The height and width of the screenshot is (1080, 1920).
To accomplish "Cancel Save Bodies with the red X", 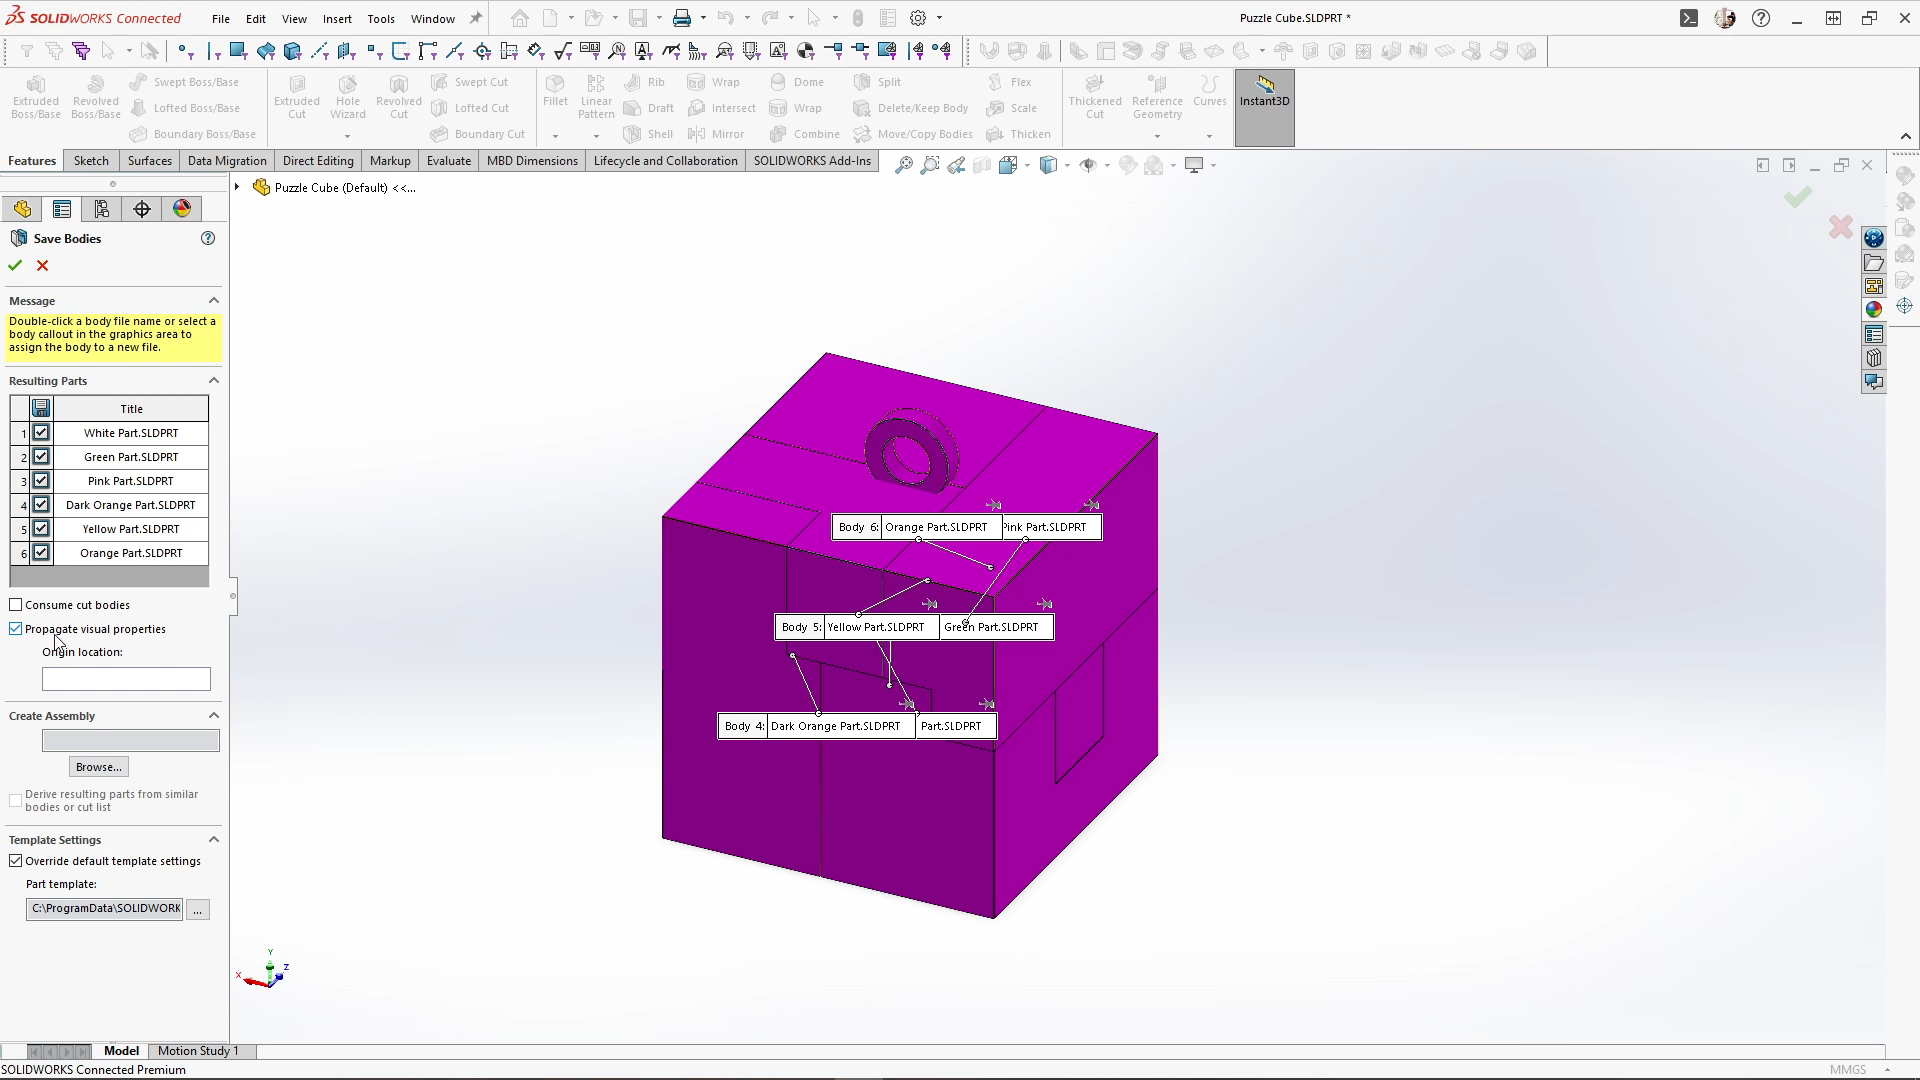I will pyautogui.click(x=42, y=265).
